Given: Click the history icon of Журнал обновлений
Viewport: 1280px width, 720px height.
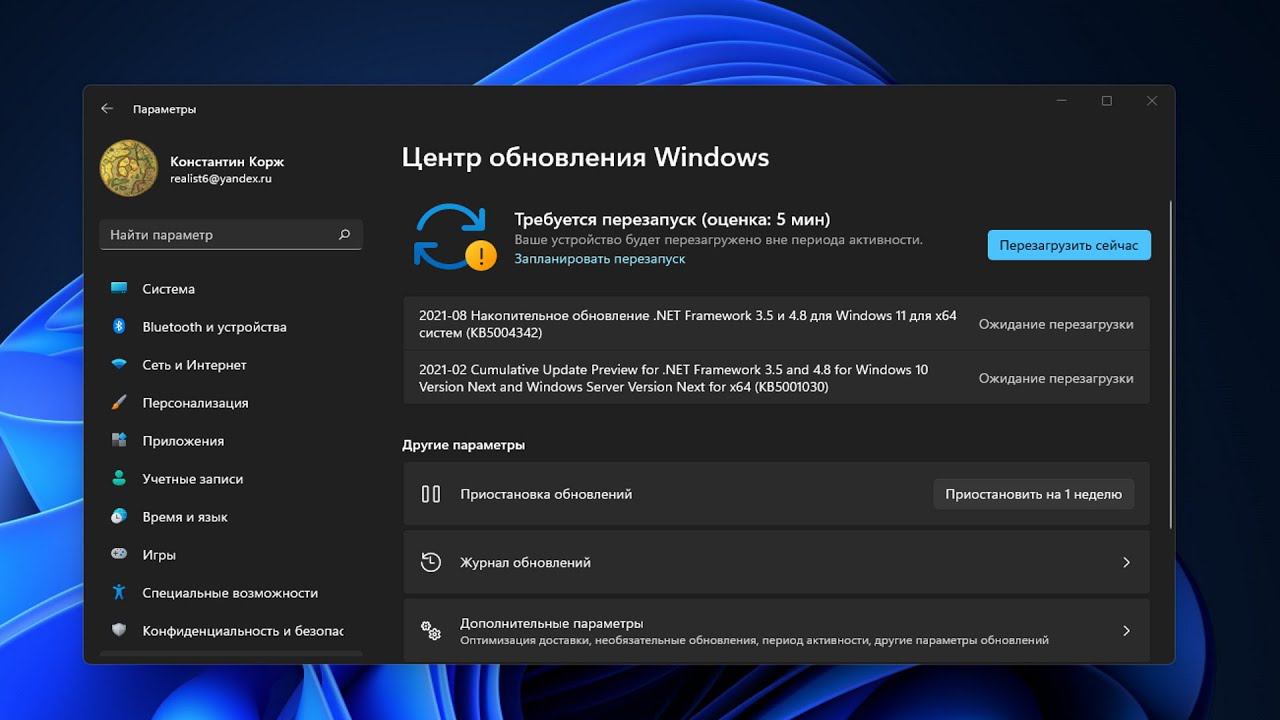Looking at the screenshot, I should click(x=431, y=562).
